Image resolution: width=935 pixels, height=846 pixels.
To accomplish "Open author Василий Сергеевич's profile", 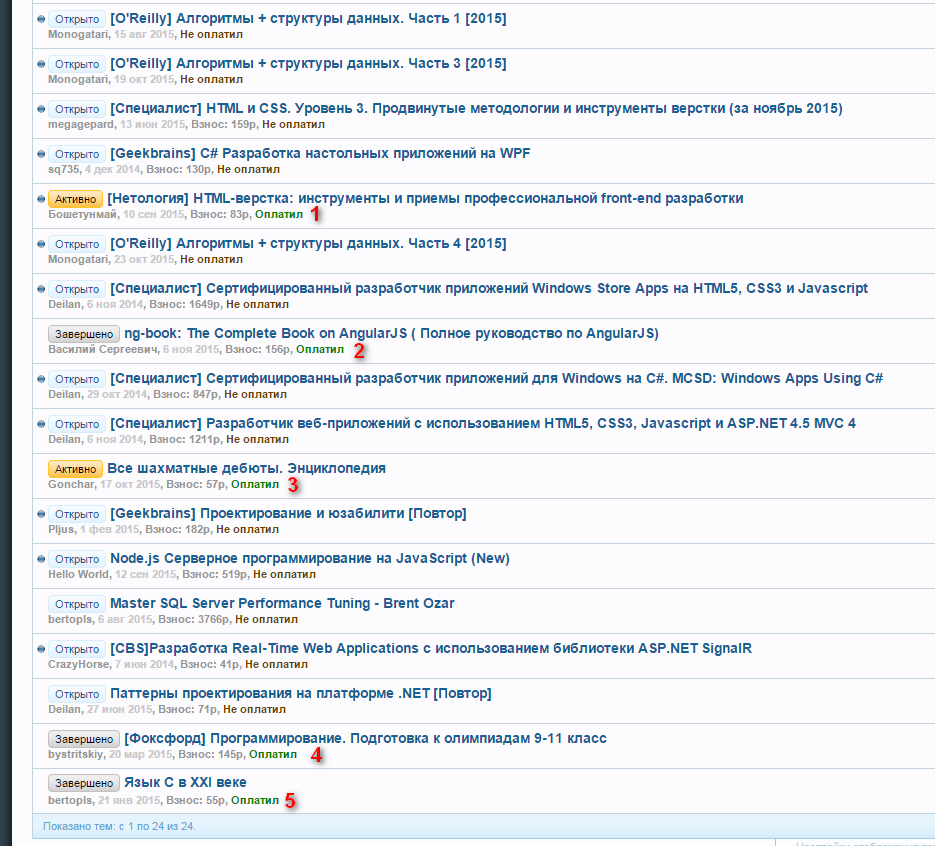I will (103, 349).
